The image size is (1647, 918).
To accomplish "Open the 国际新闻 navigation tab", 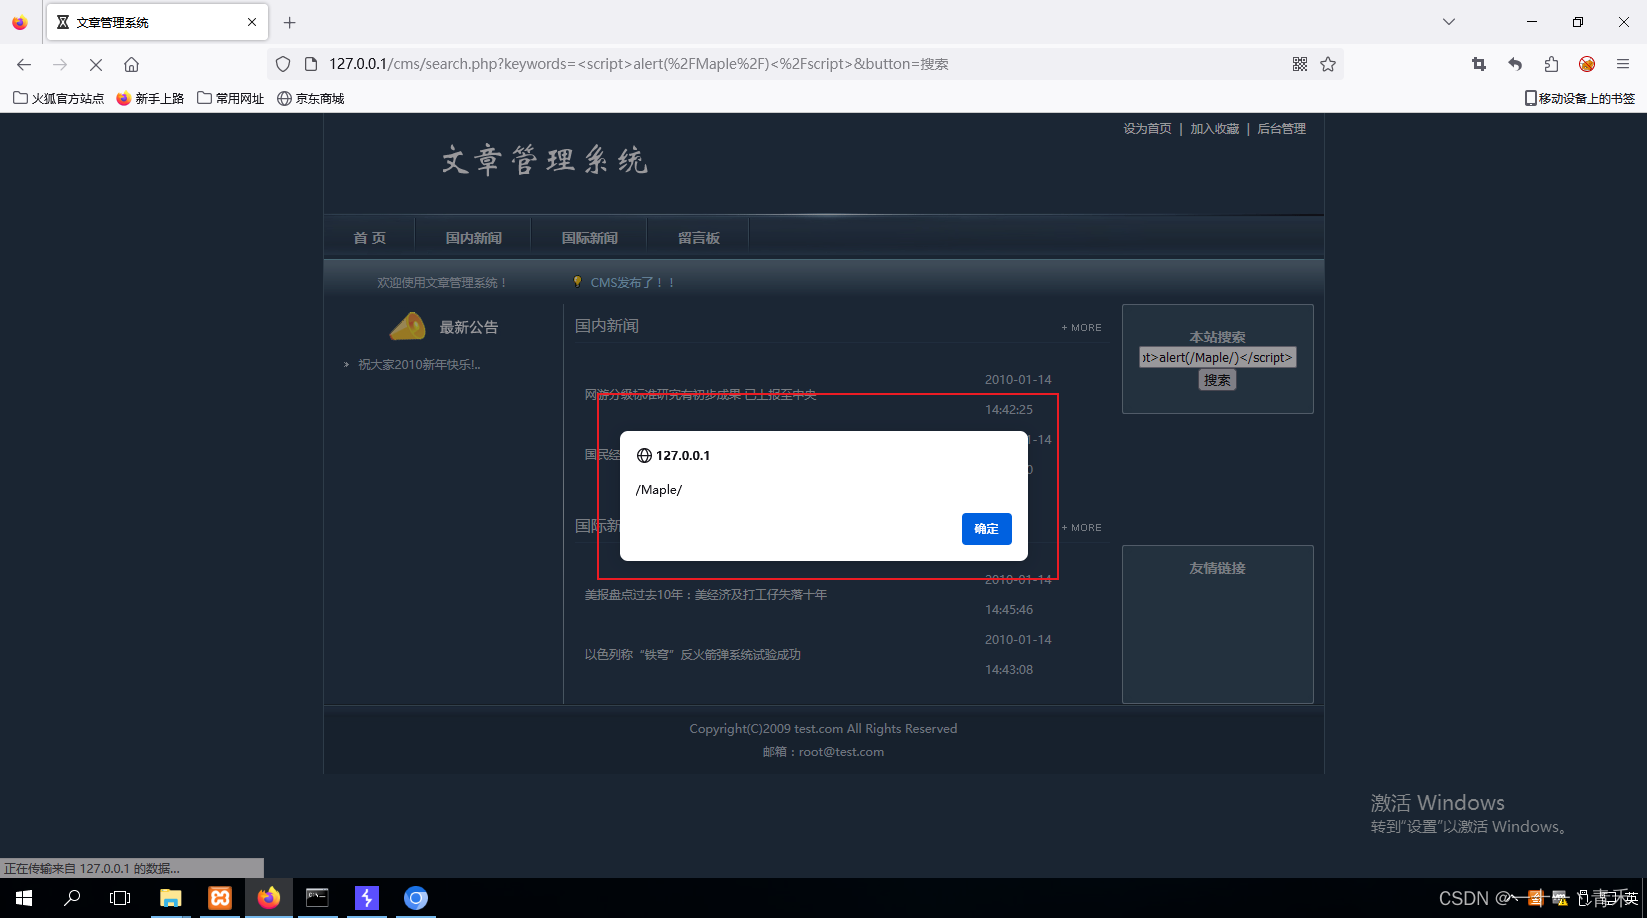I will 589,238.
